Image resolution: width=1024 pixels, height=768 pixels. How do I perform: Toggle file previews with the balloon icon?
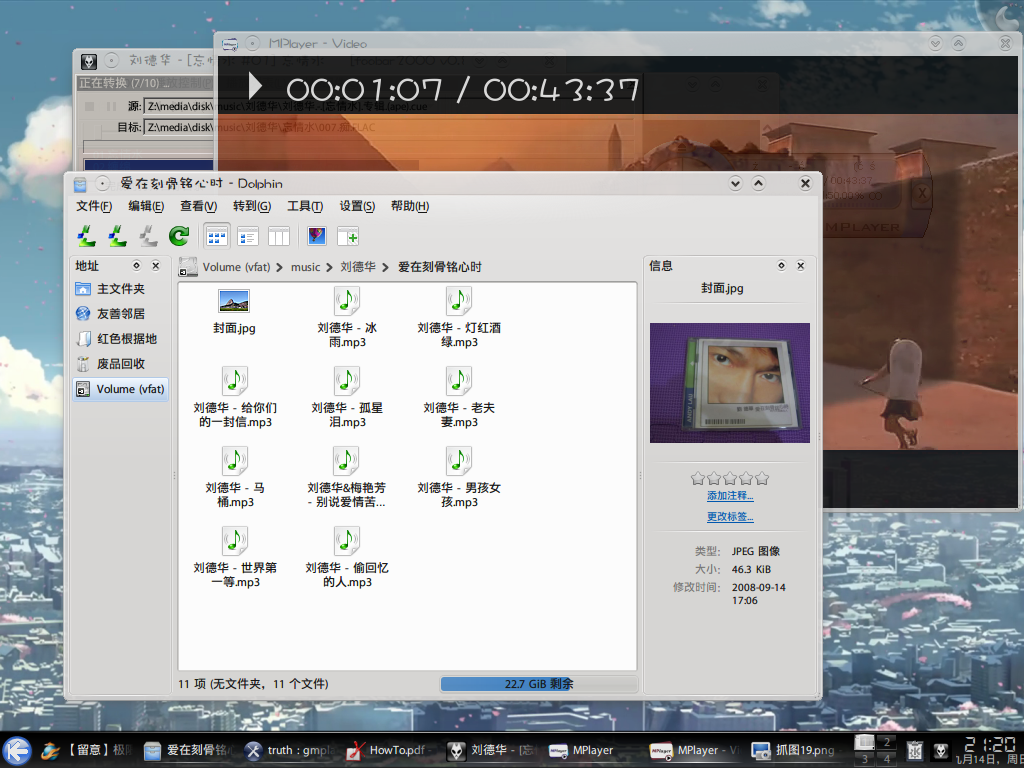coord(317,236)
